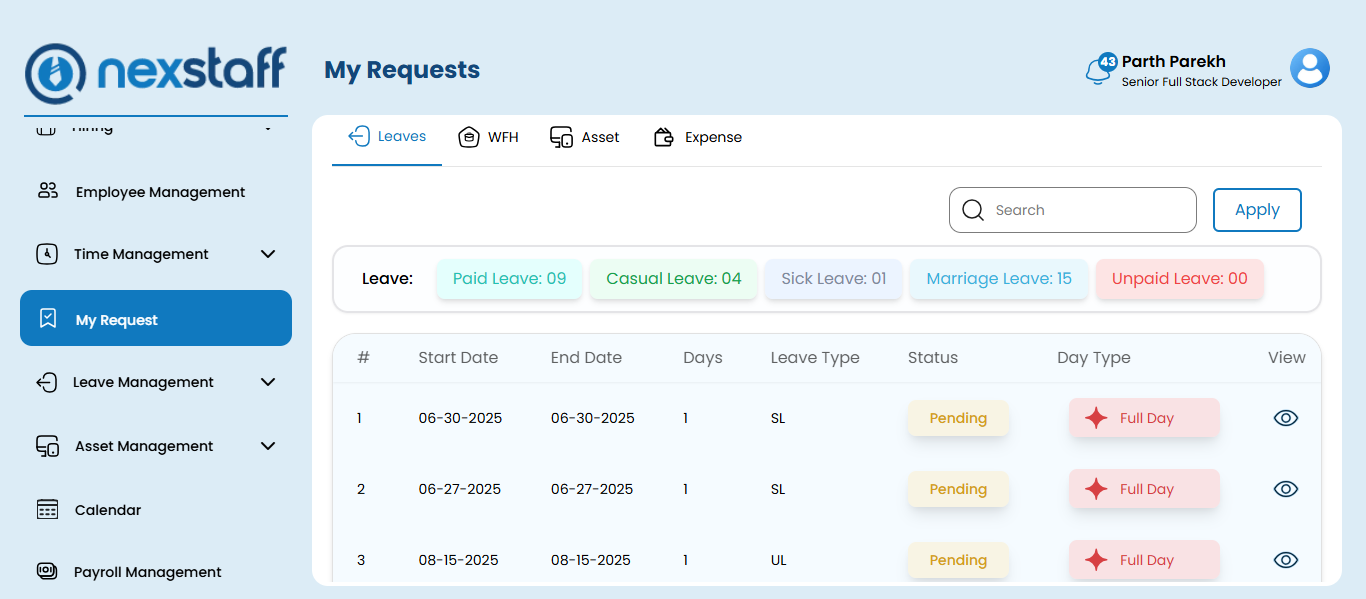Click the row 2 Full Day badge
Viewport: 1366px width, 599px height.
click(x=1144, y=489)
